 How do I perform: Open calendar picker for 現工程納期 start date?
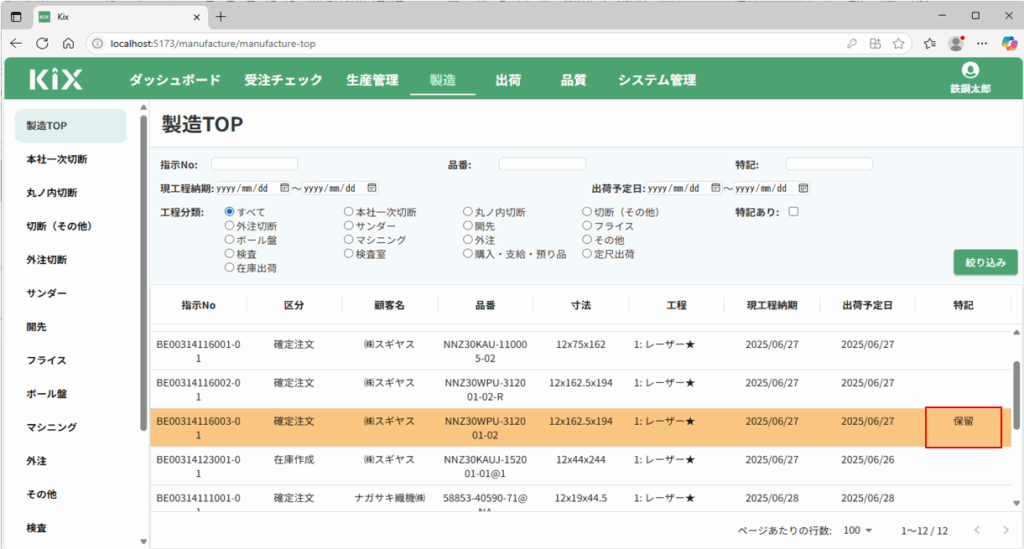(285, 188)
